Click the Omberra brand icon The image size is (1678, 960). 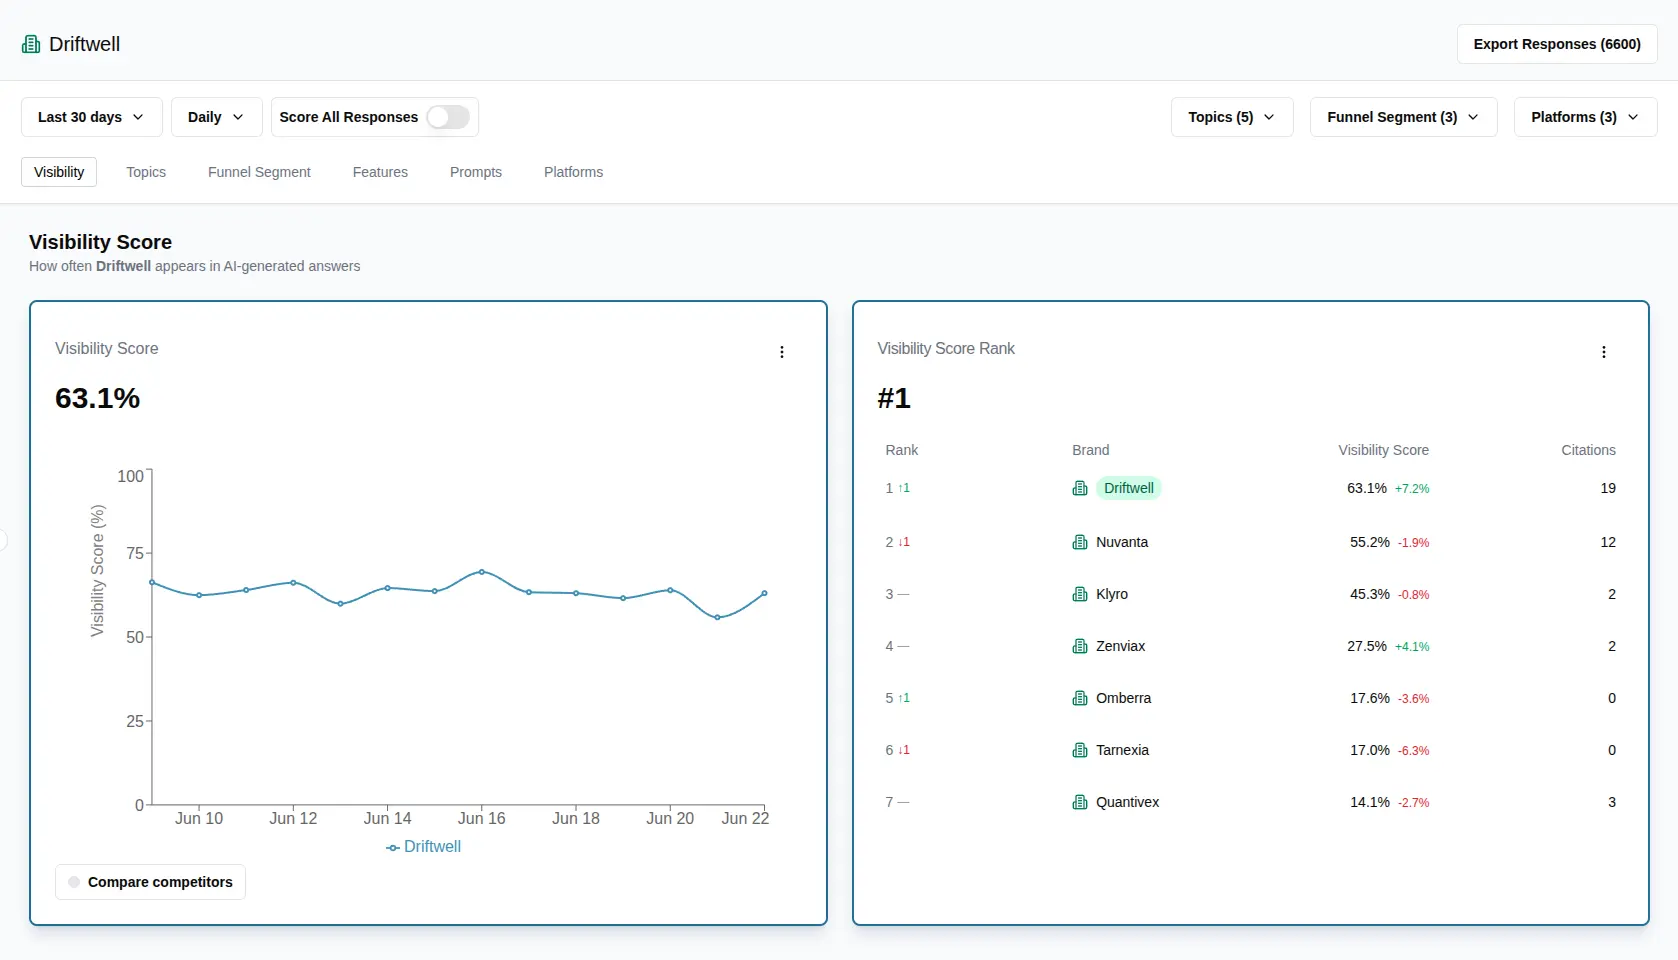tap(1080, 698)
